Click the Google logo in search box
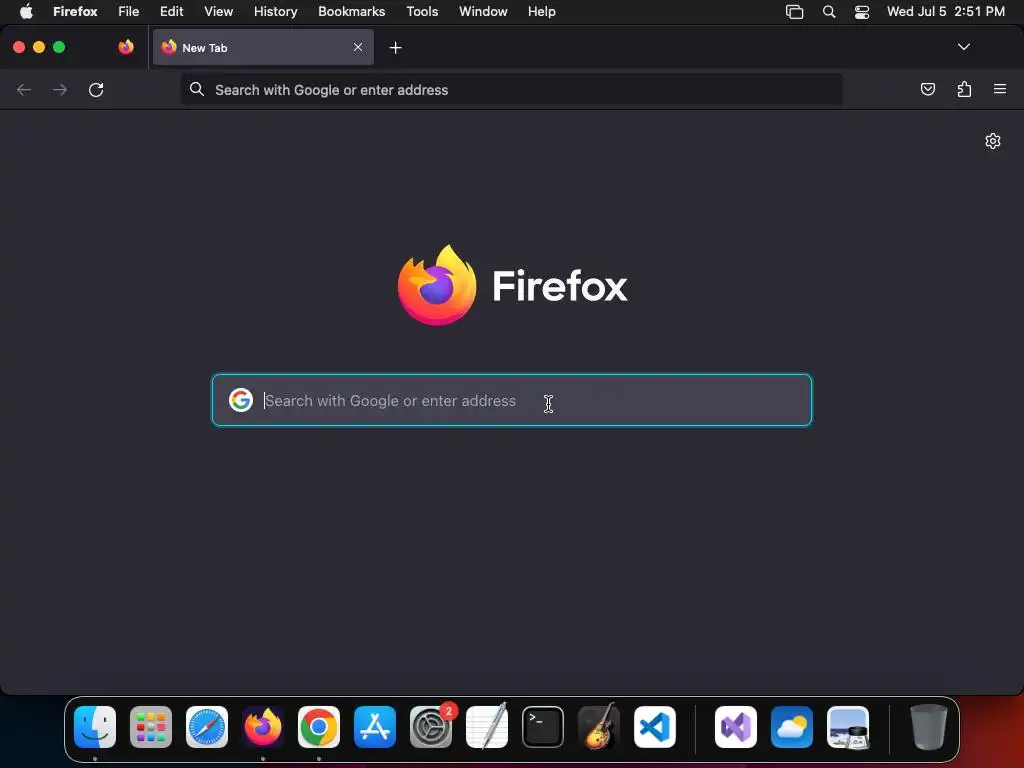 point(241,400)
